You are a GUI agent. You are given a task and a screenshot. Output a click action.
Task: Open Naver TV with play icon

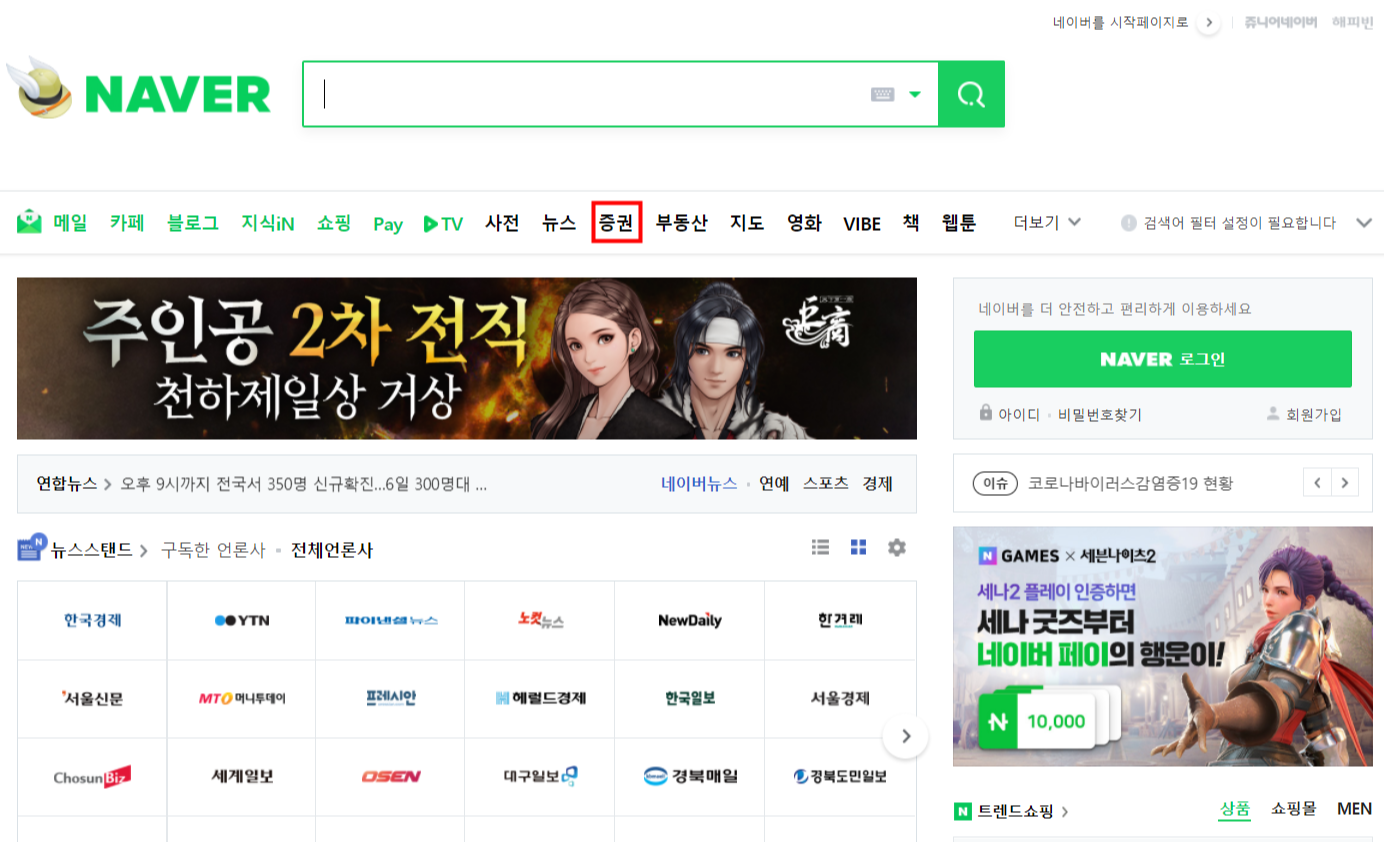click(443, 224)
